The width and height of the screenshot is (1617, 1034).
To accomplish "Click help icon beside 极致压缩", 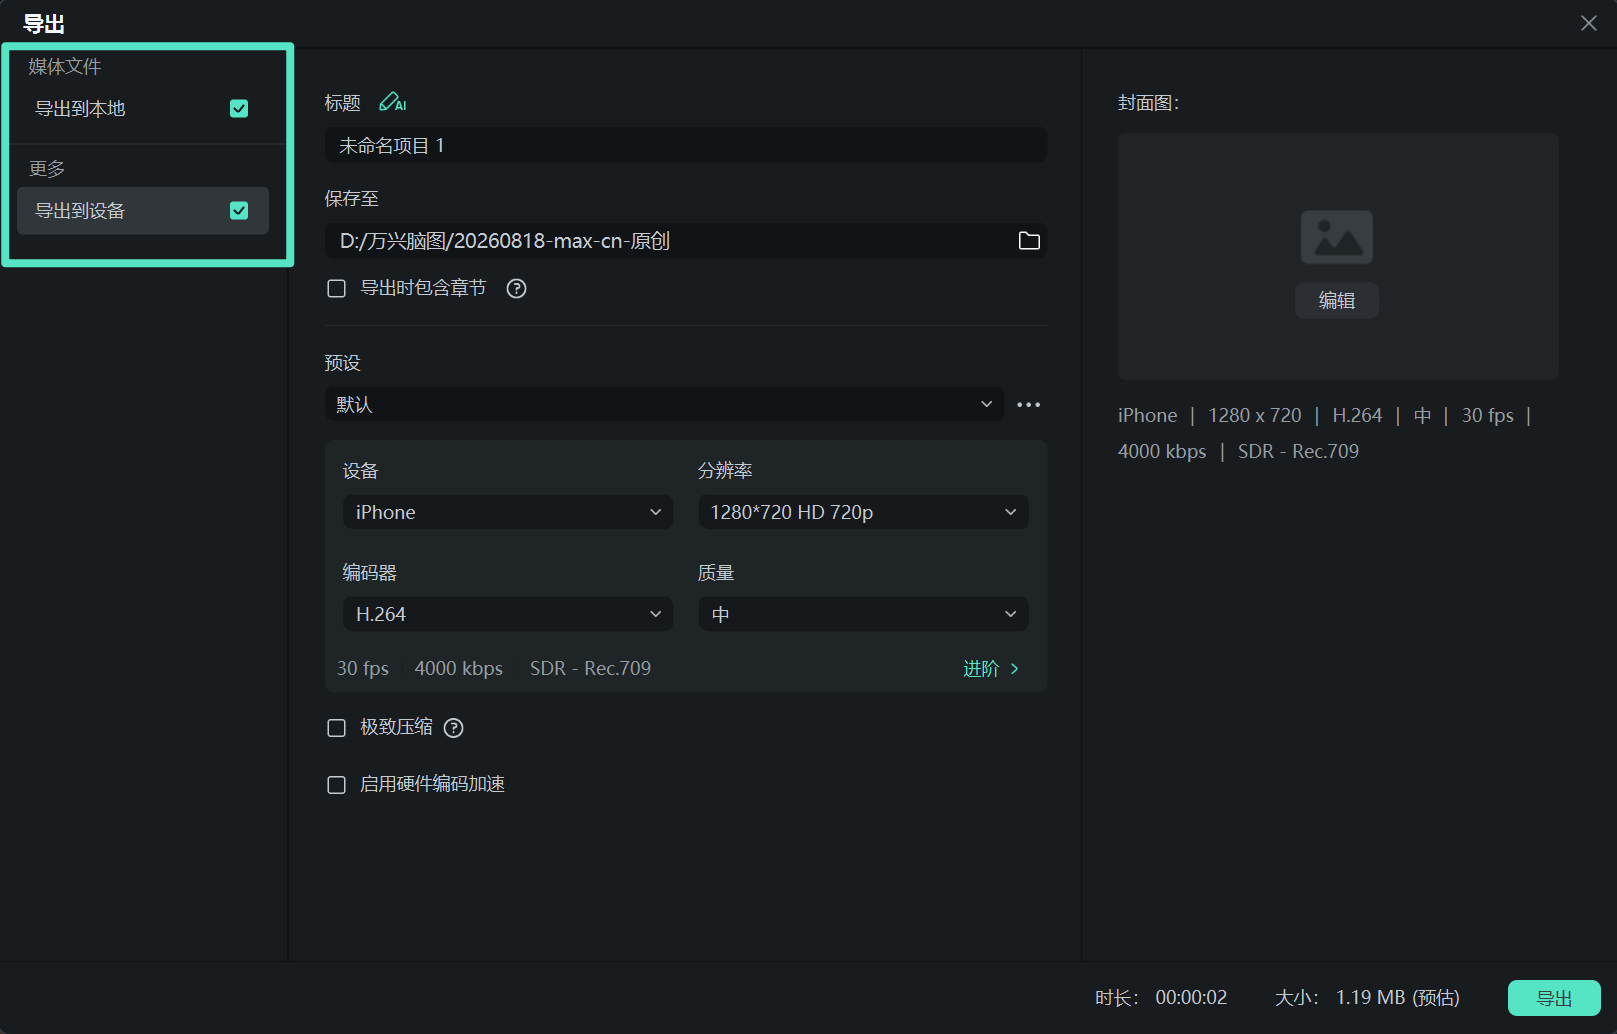I will click(x=453, y=728).
